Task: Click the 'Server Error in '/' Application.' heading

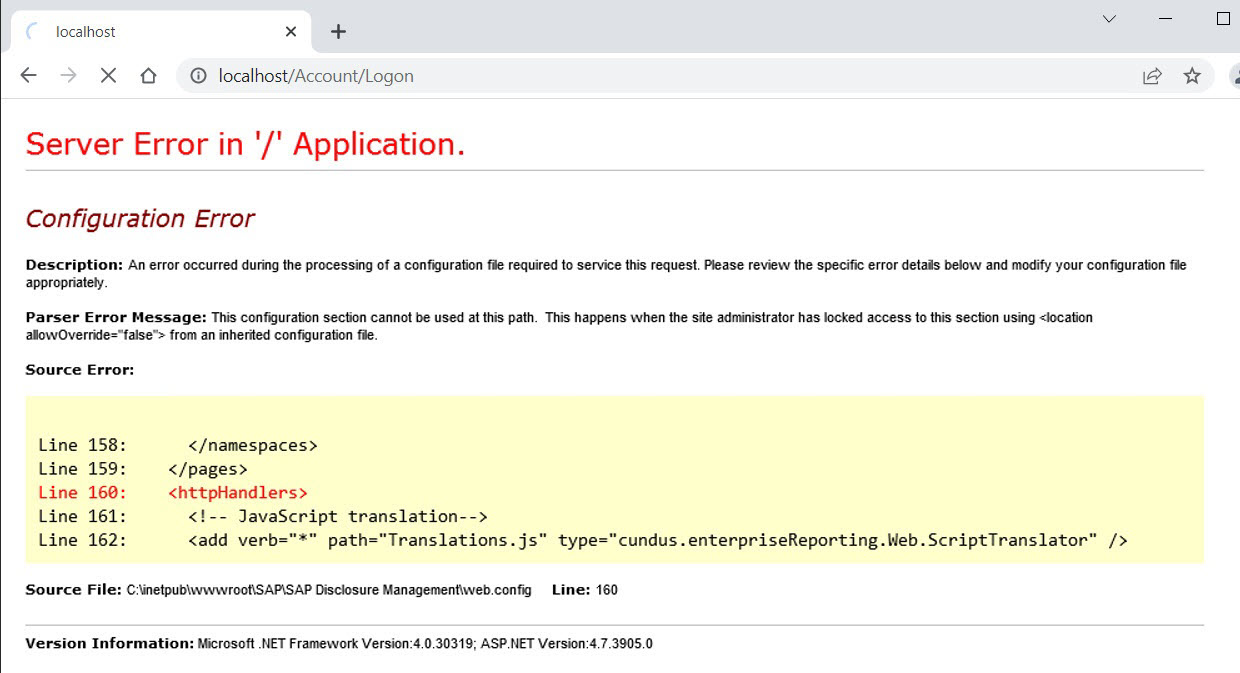Action: click(245, 144)
